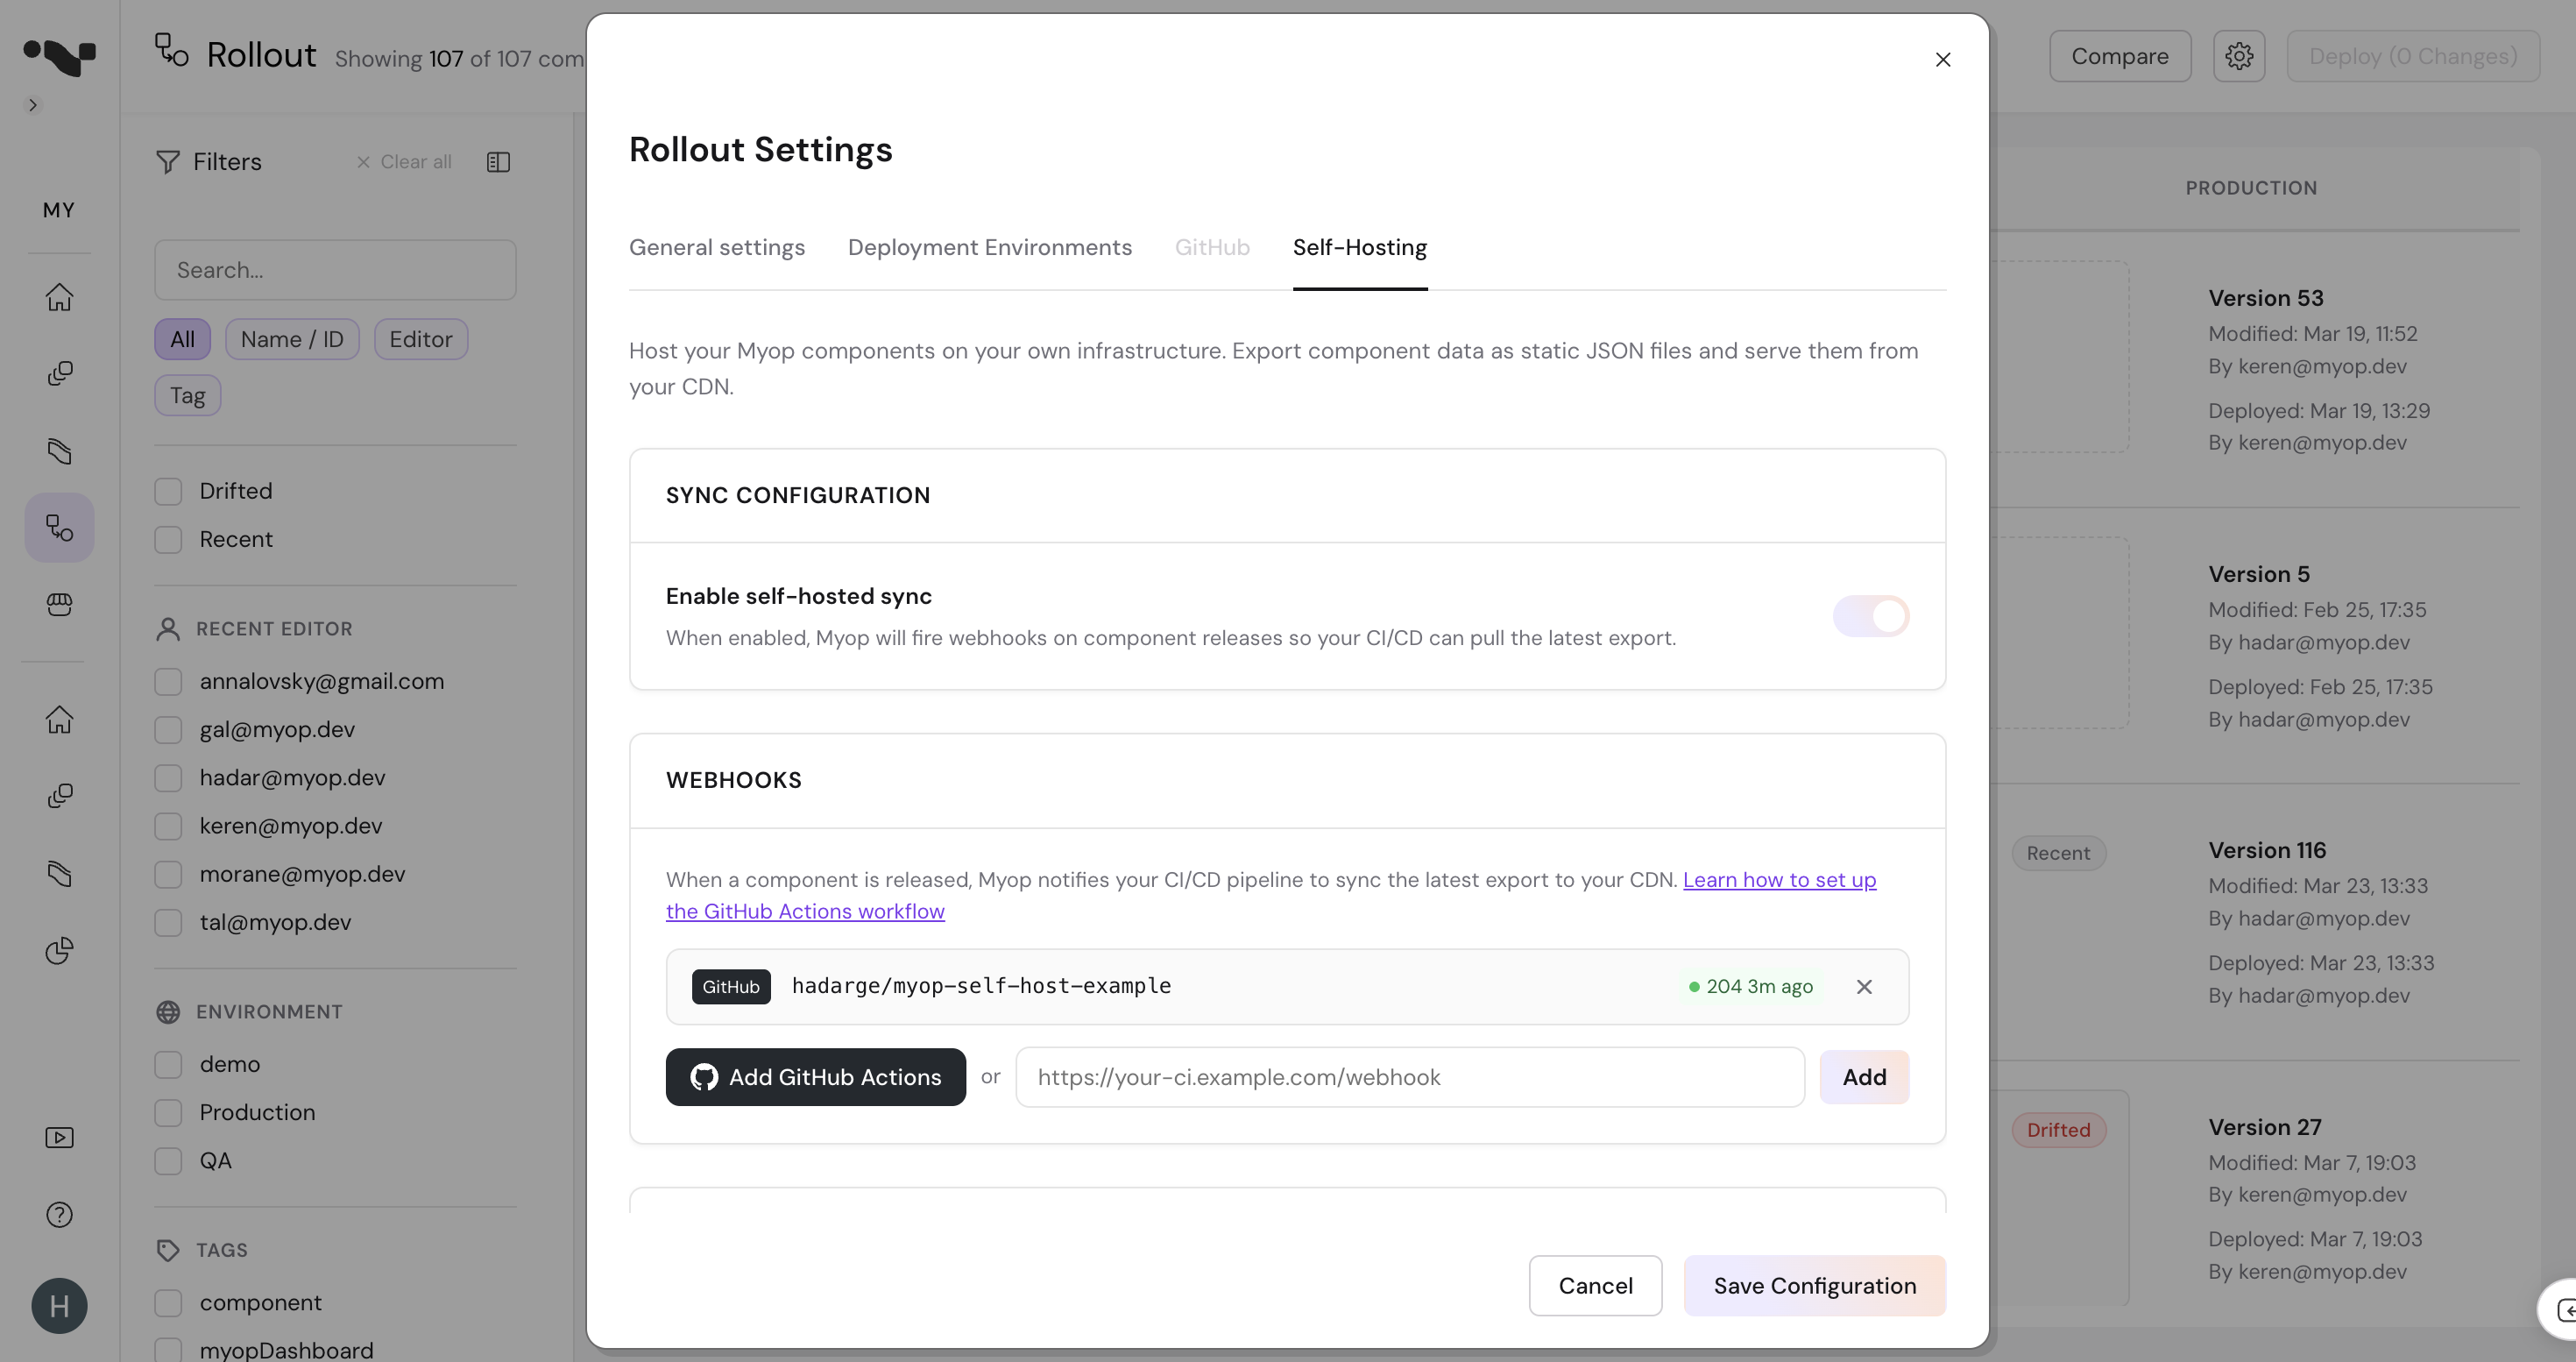Click the help question mark icon
This screenshot has height=1362, width=2576.
pyautogui.click(x=59, y=1215)
